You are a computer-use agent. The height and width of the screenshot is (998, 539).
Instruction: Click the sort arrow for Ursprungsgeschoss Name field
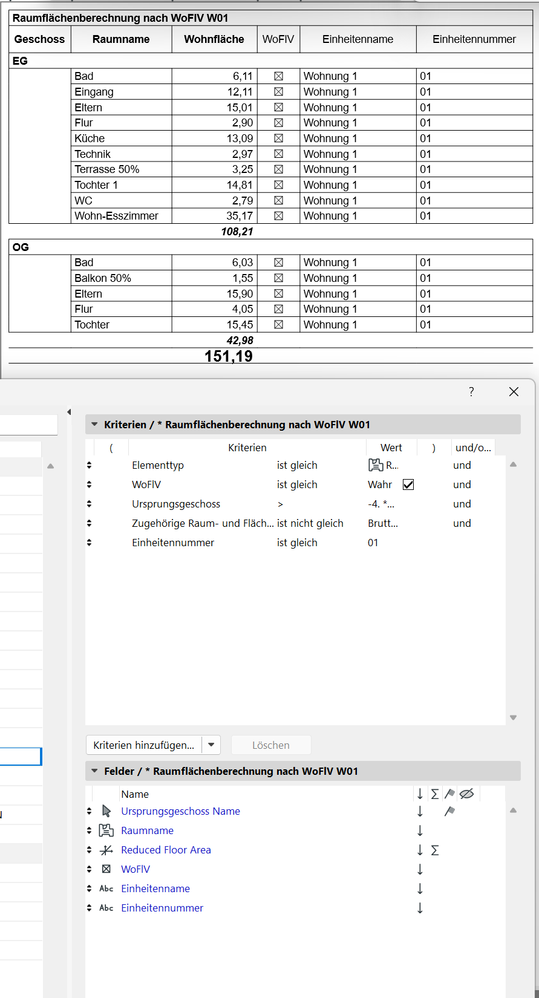[420, 811]
